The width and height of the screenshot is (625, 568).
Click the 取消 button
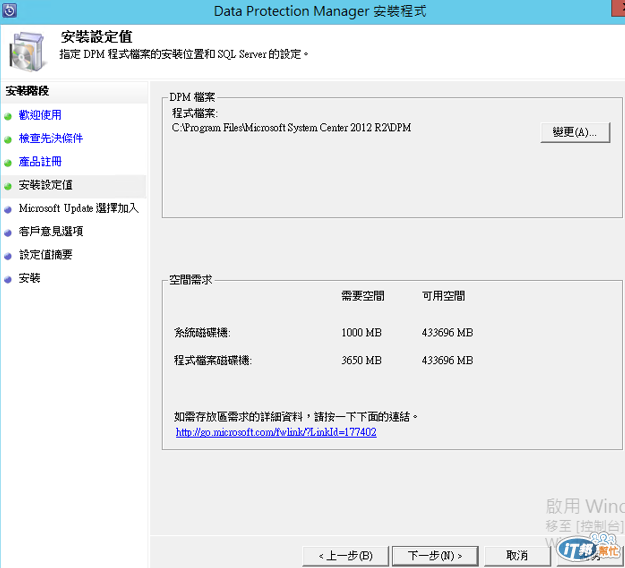pyautogui.click(x=517, y=556)
